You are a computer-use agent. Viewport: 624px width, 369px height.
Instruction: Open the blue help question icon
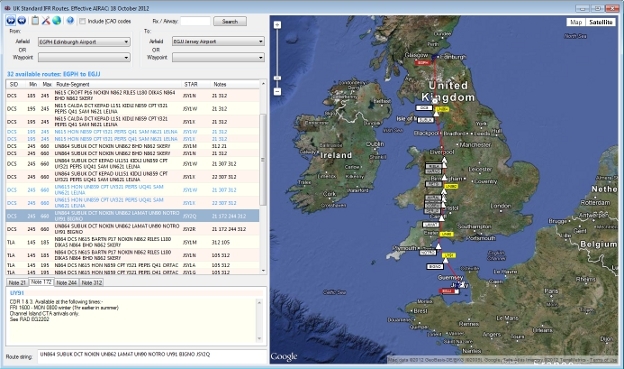tap(70, 20)
